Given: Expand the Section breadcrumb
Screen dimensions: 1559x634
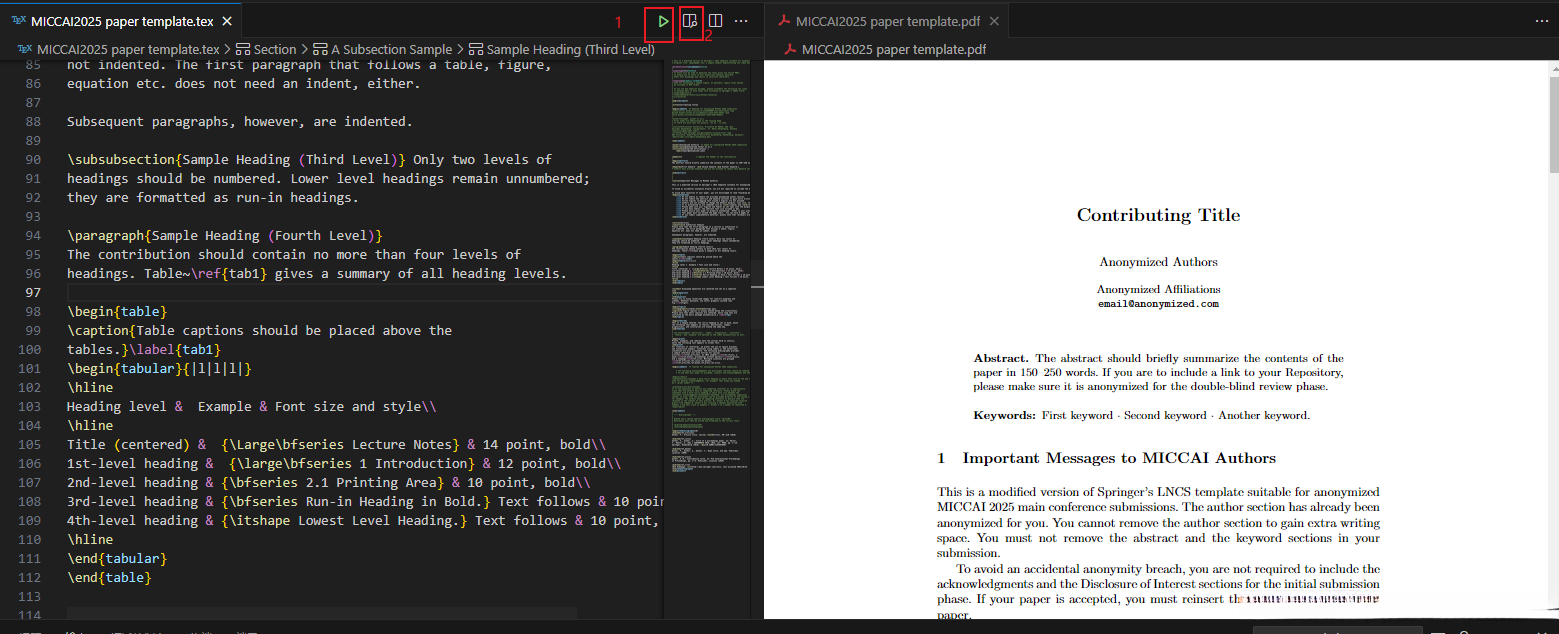Looking at the screenshot, I should coord(274,49).
